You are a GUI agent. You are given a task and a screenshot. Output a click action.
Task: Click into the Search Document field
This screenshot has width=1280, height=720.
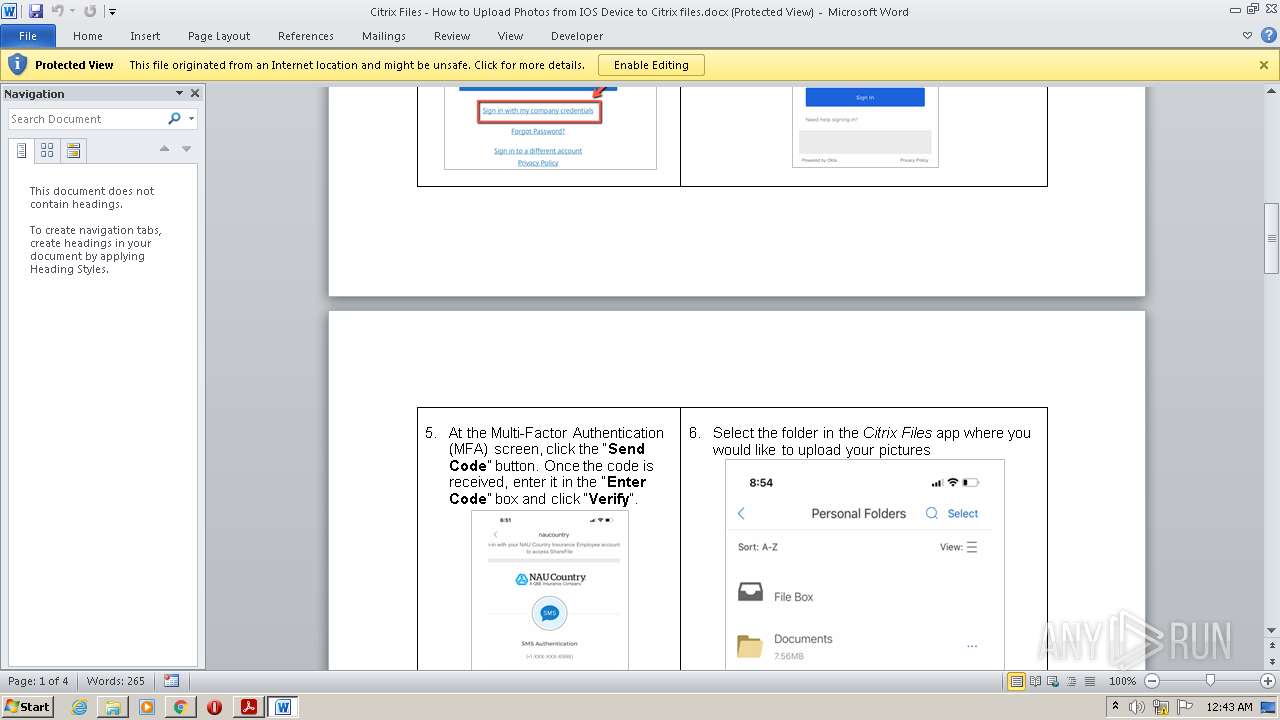point(86,119)
